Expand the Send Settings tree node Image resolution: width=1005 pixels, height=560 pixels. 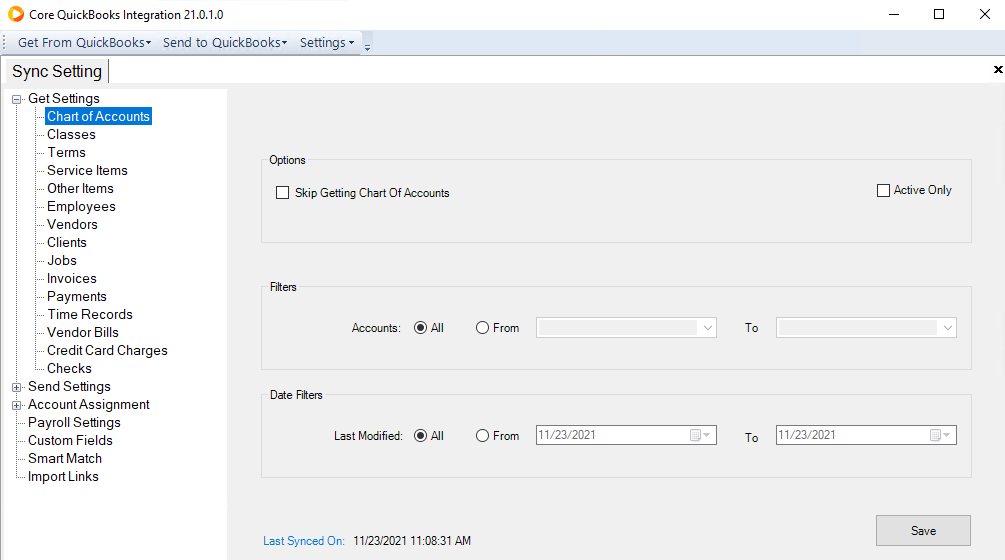(x=17, y=387)
